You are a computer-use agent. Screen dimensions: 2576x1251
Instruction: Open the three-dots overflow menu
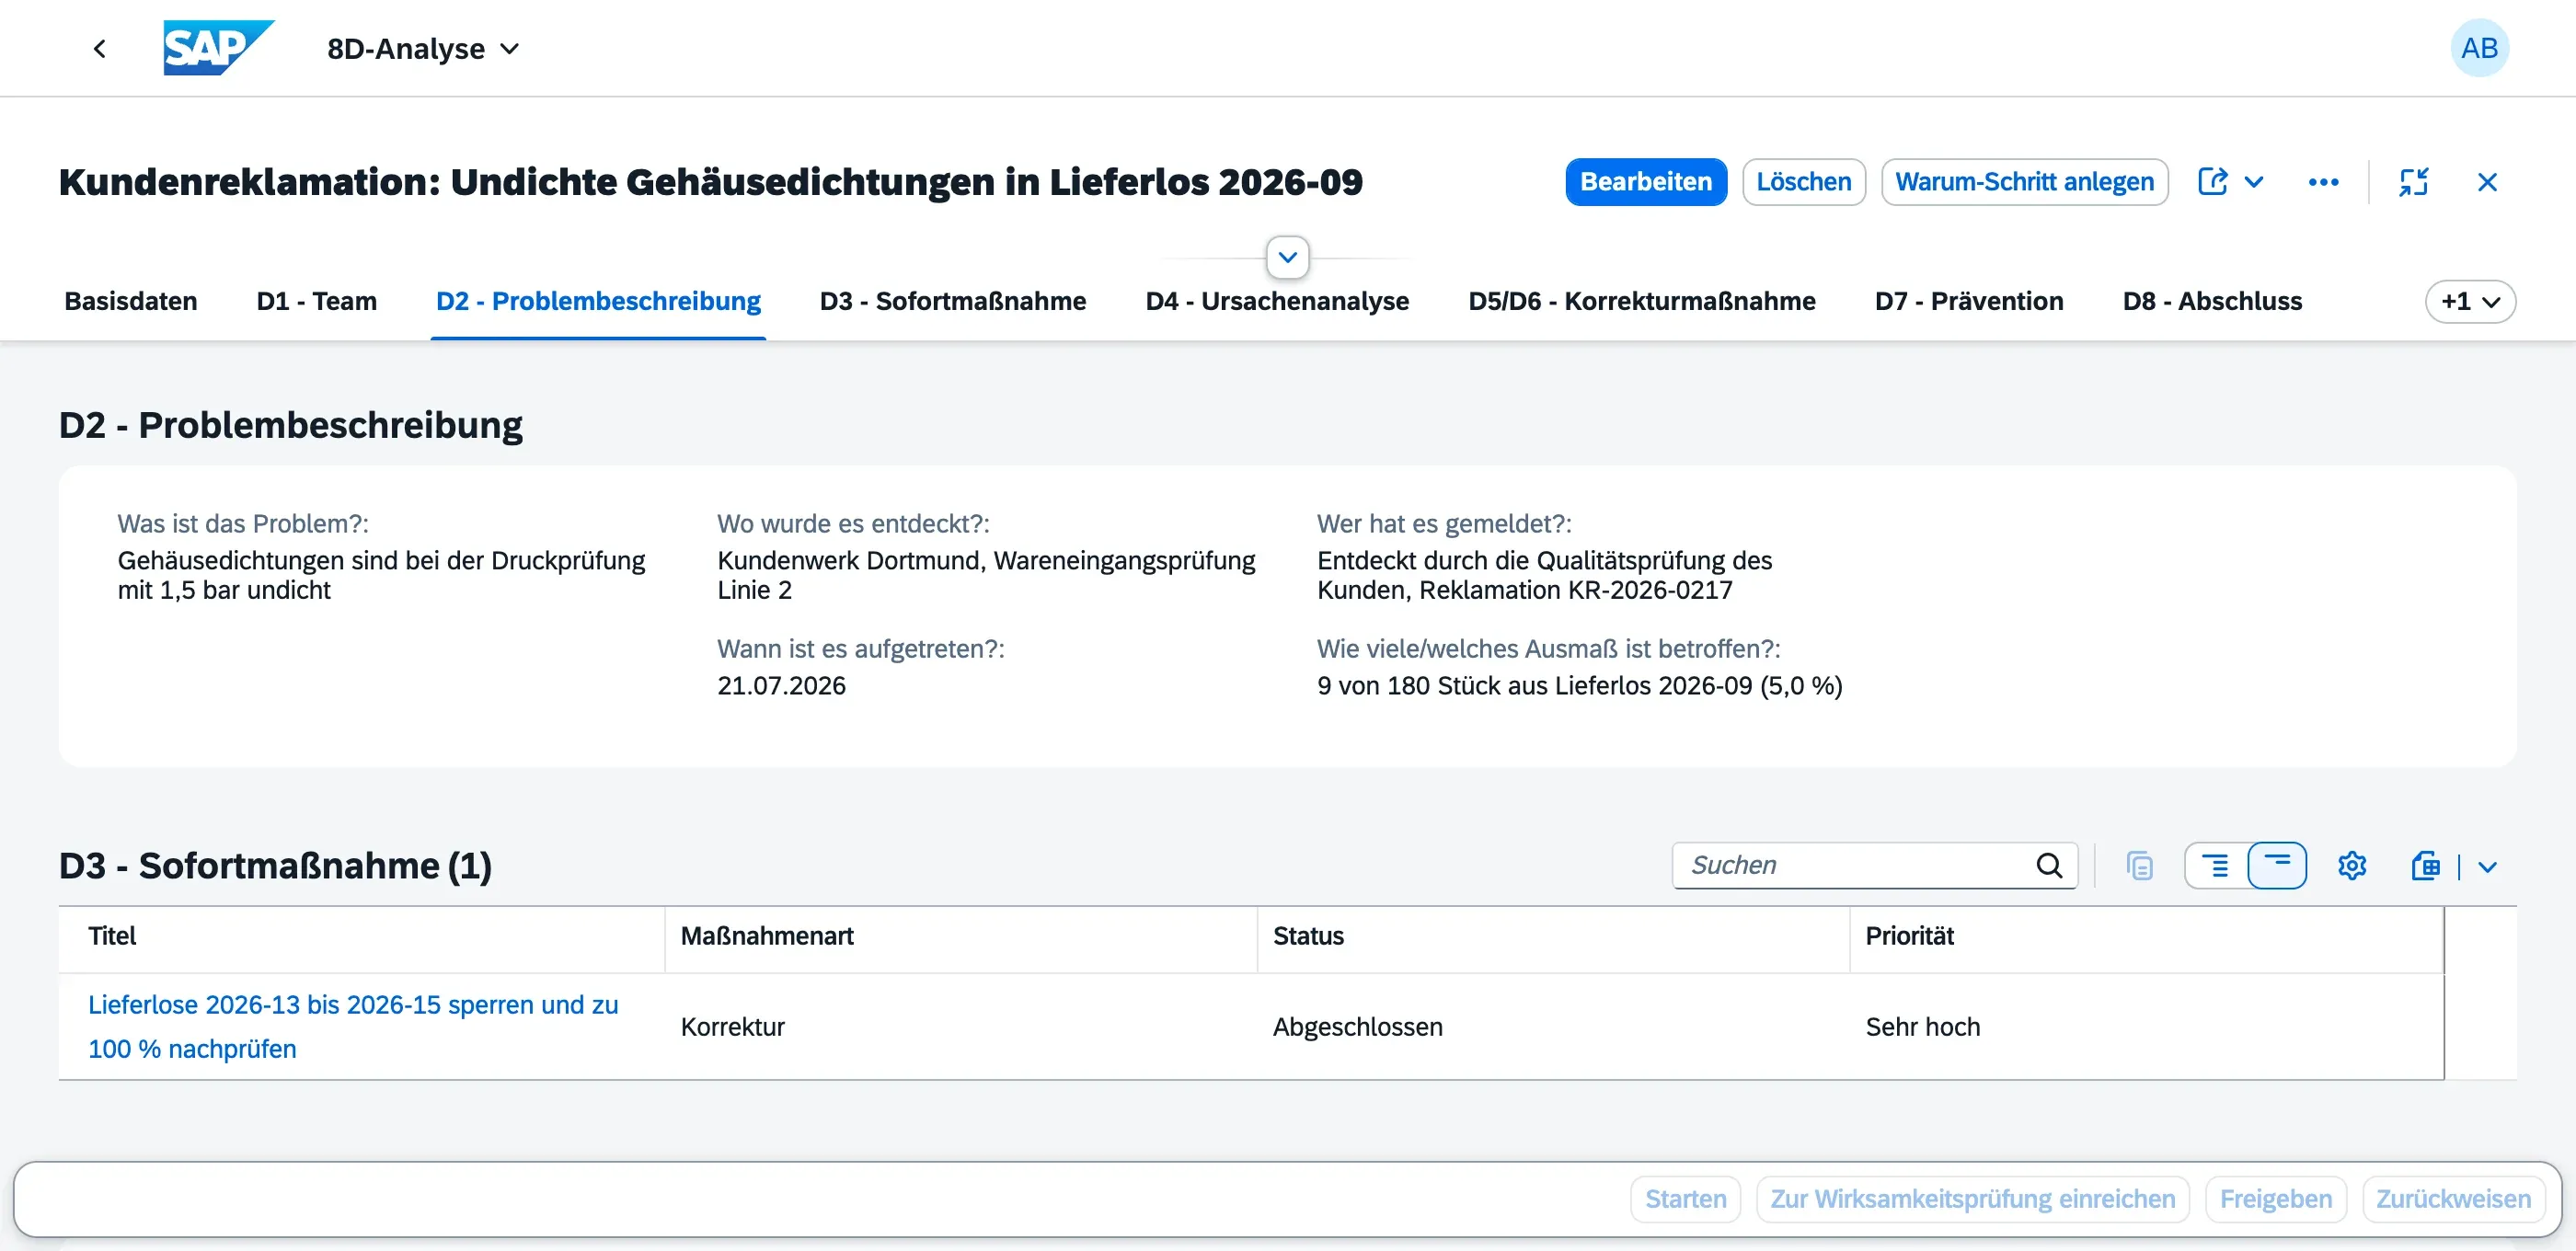2323,182
